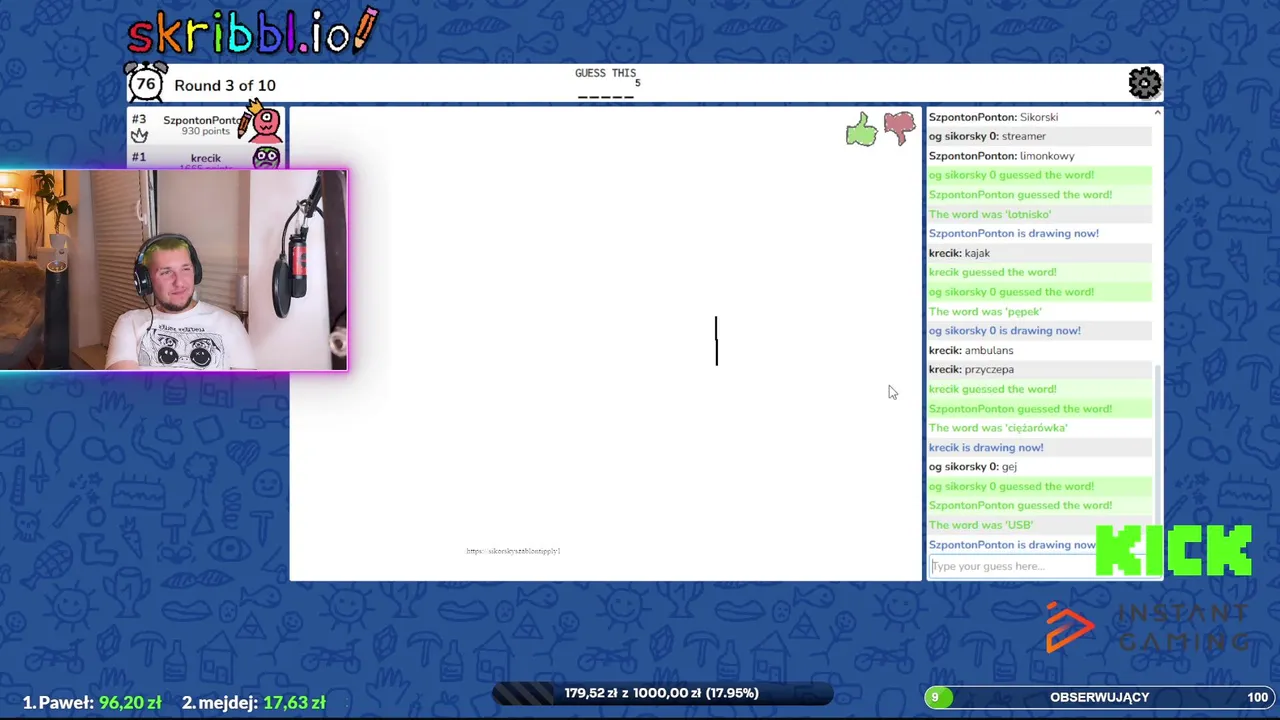This screenshot has height=720, width=1280.
Task: Click chat message 'og sikorsky 0: gej'
Action: [972, 467]
